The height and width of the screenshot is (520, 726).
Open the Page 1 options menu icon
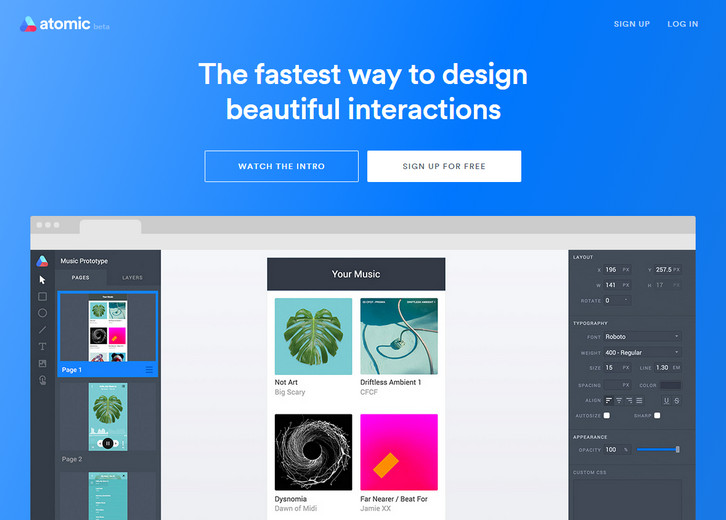coord(149,370)
